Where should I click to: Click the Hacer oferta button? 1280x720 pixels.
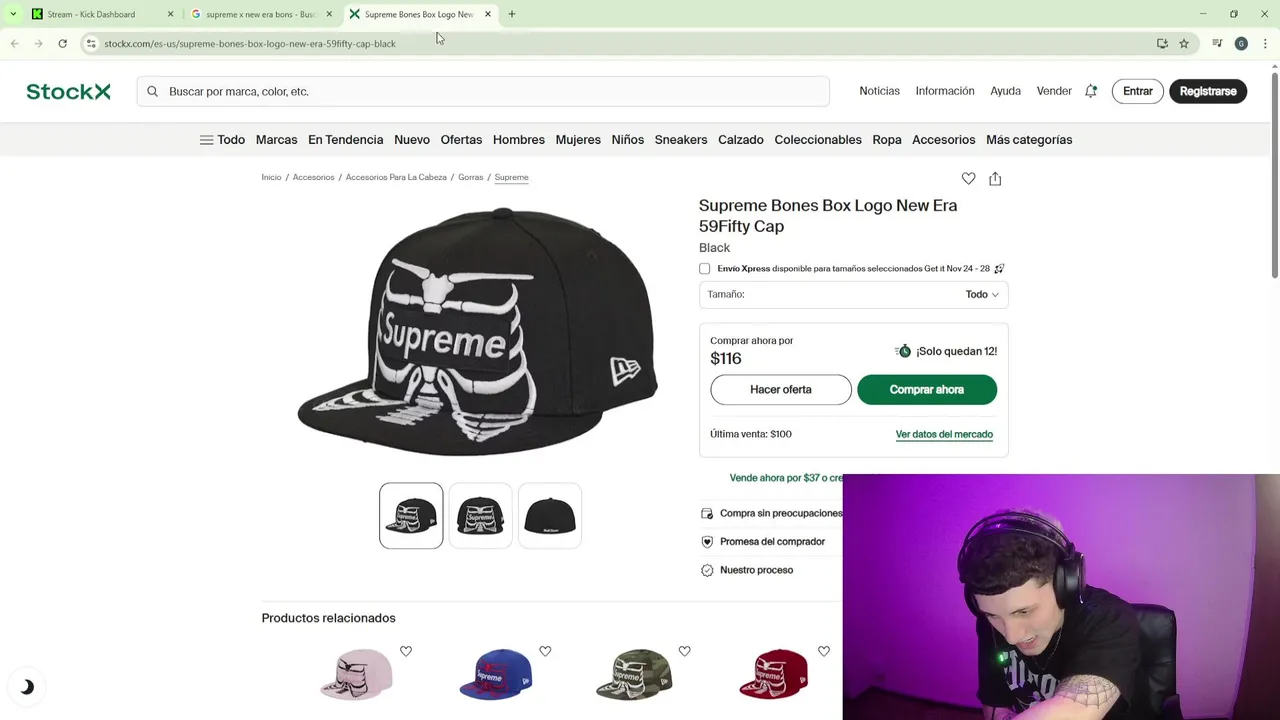point(781,389)
